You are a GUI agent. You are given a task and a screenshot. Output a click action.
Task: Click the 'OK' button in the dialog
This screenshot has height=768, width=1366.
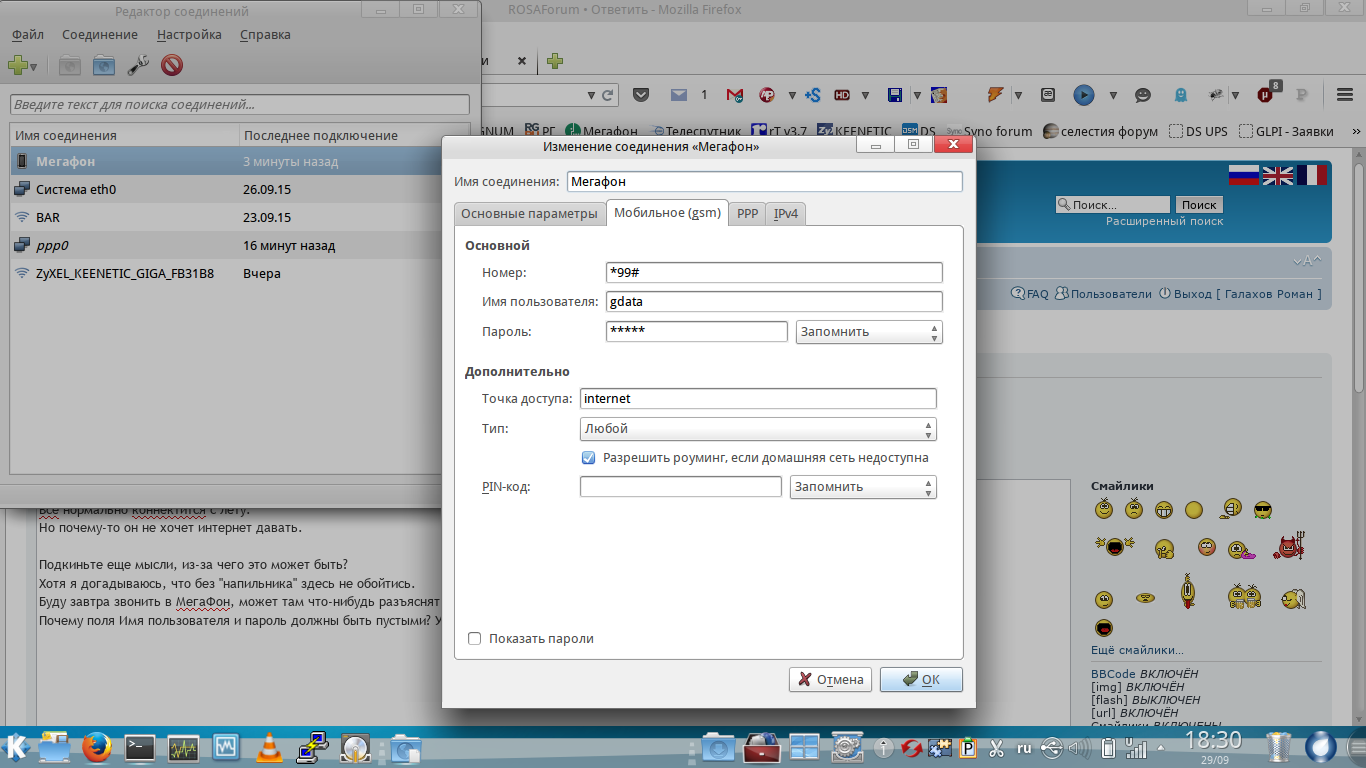coord(921,680)
